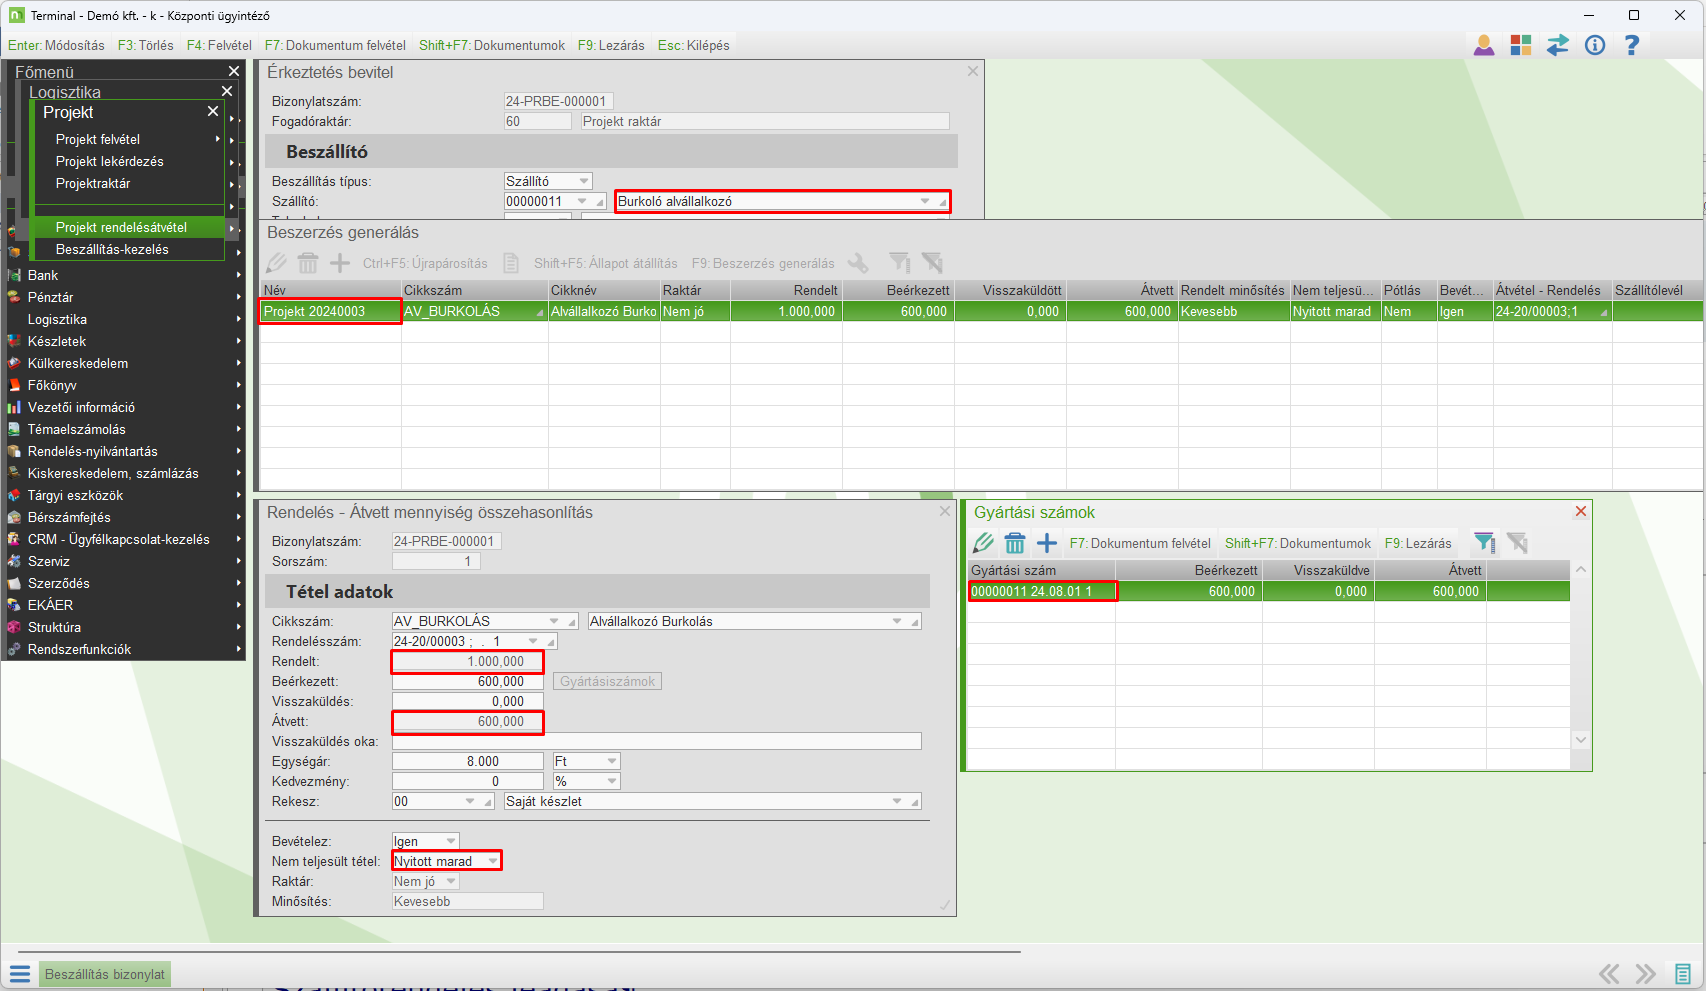Close the Gyártási számok panel
Image resolution: width=1706 pixels, height=991 pixels.
click(1581, 511)
